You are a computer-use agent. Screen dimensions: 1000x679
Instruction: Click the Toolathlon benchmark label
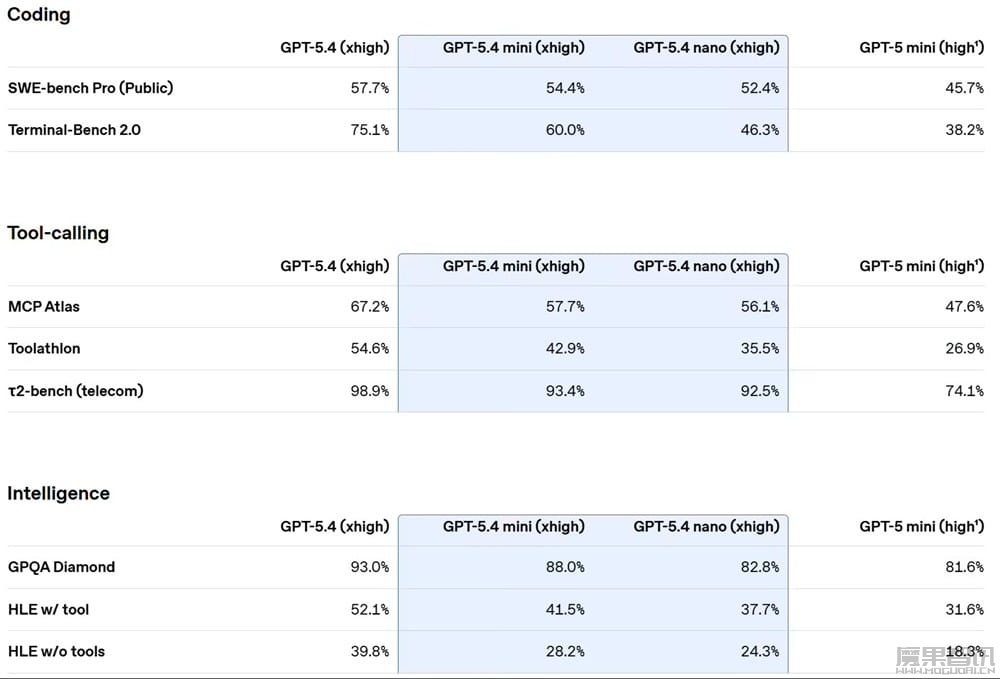pyautogui.click(x=44, y=349)
